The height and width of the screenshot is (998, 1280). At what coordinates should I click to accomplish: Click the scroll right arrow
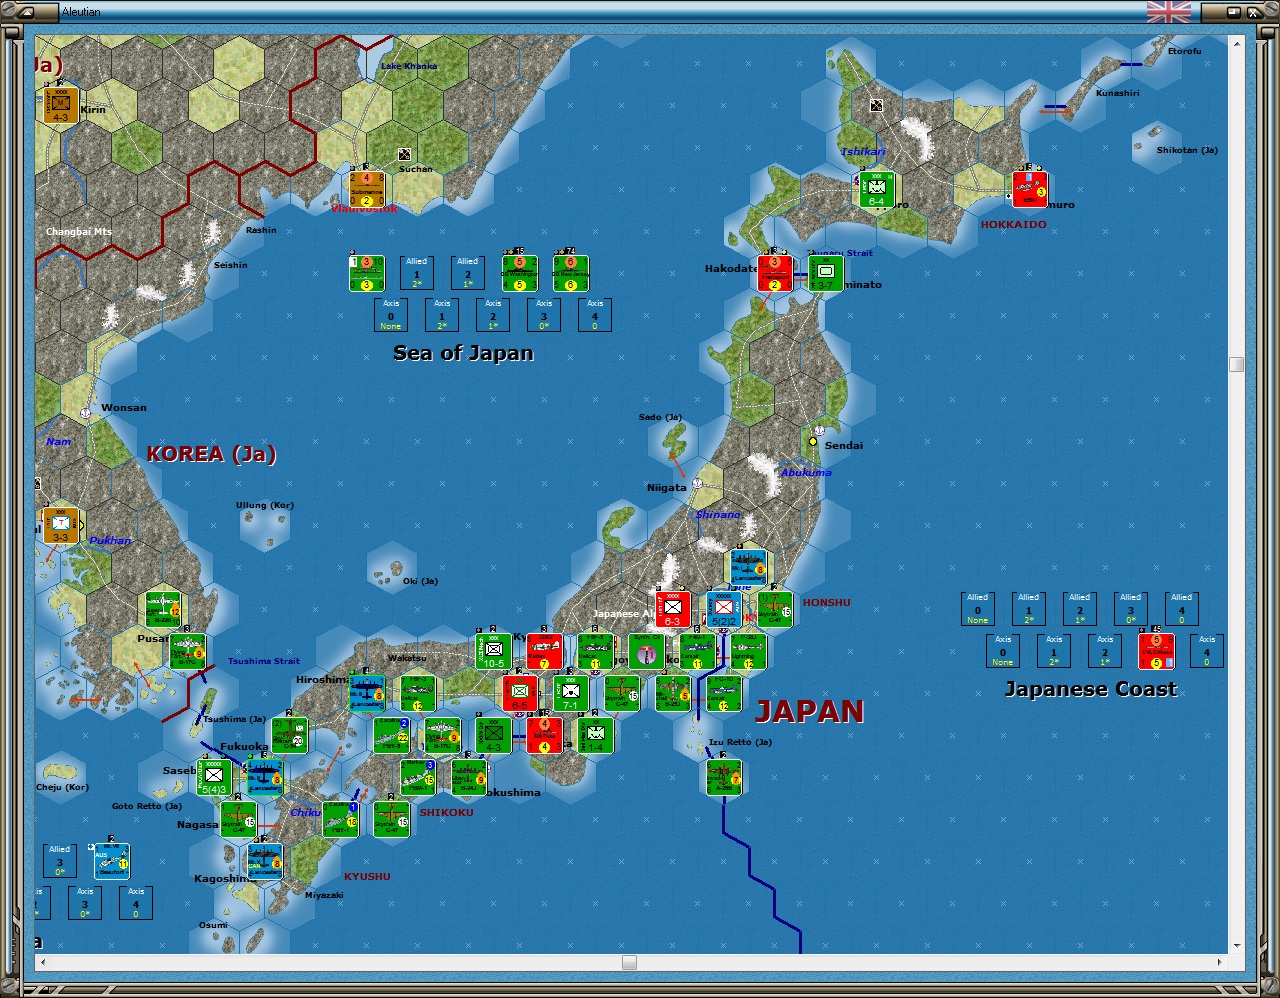(1219, 962)
